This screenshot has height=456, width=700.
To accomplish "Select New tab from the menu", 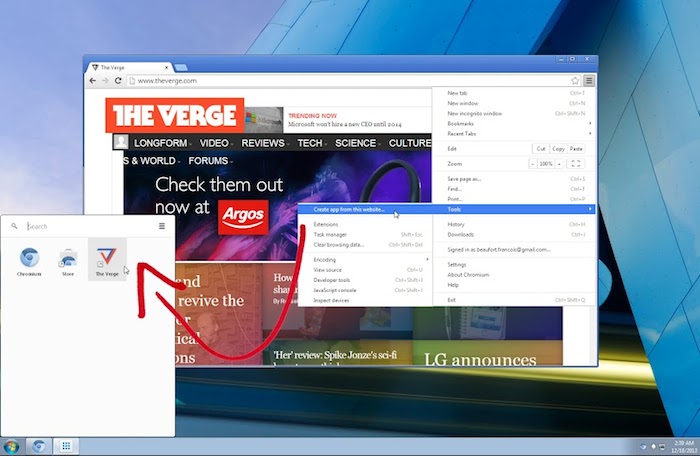I will click(x=514, y=93).
